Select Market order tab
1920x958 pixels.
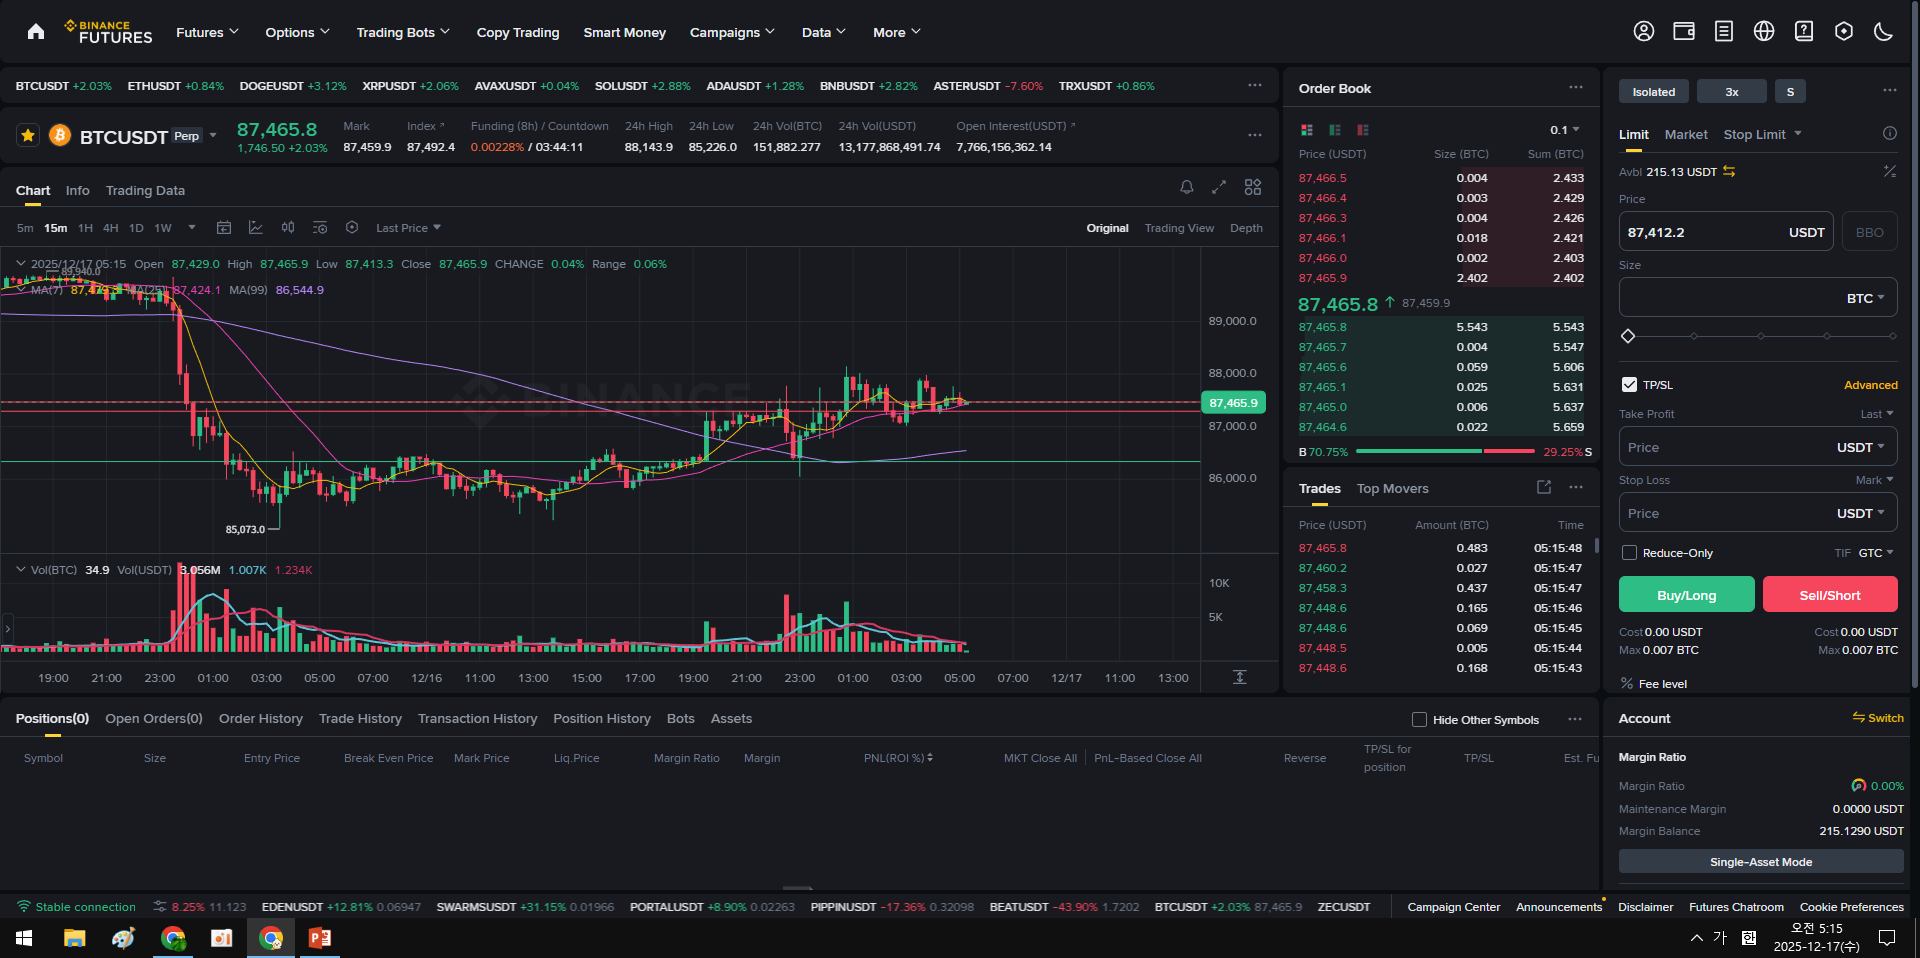1686,134
